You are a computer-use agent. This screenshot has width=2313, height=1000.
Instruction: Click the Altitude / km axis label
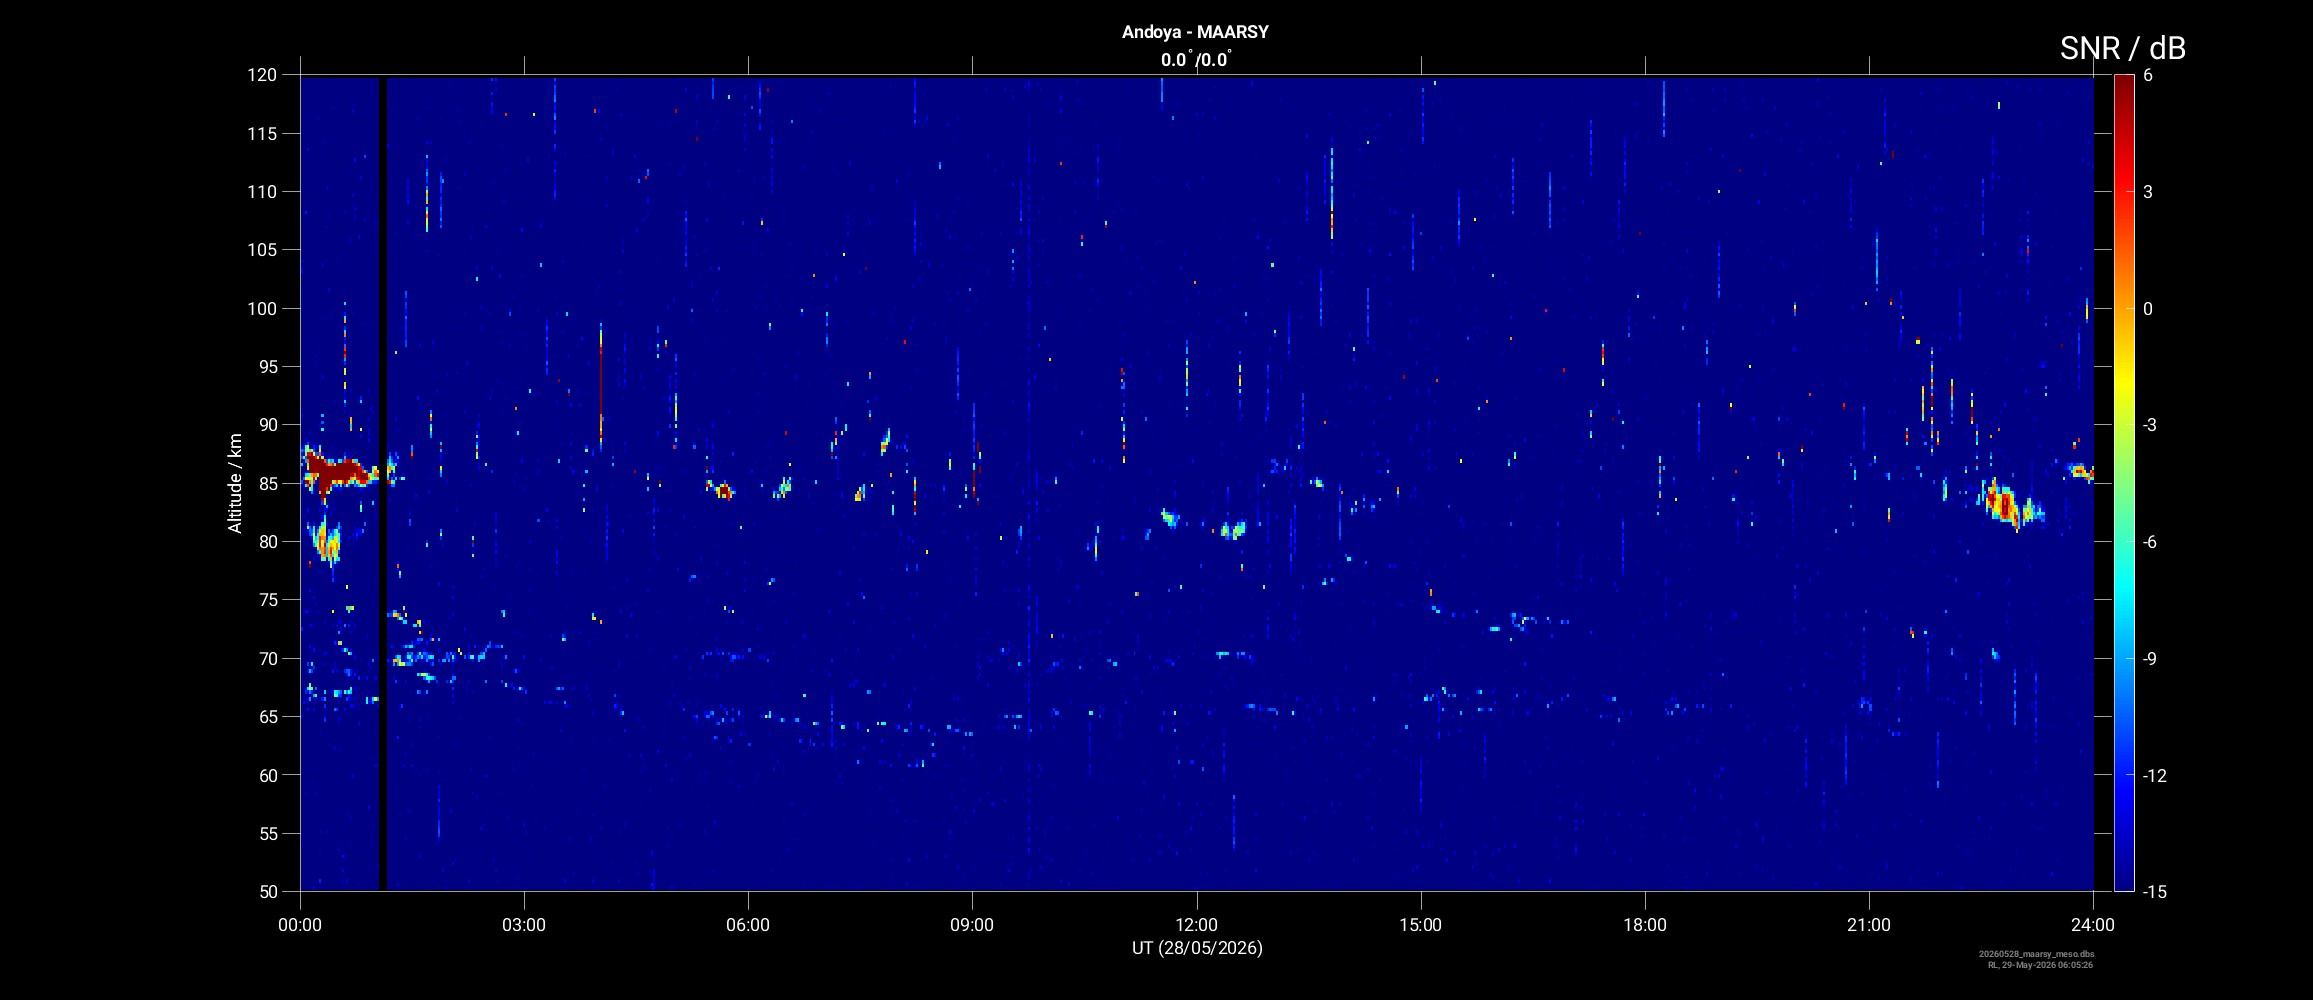[x=235, y=483]
